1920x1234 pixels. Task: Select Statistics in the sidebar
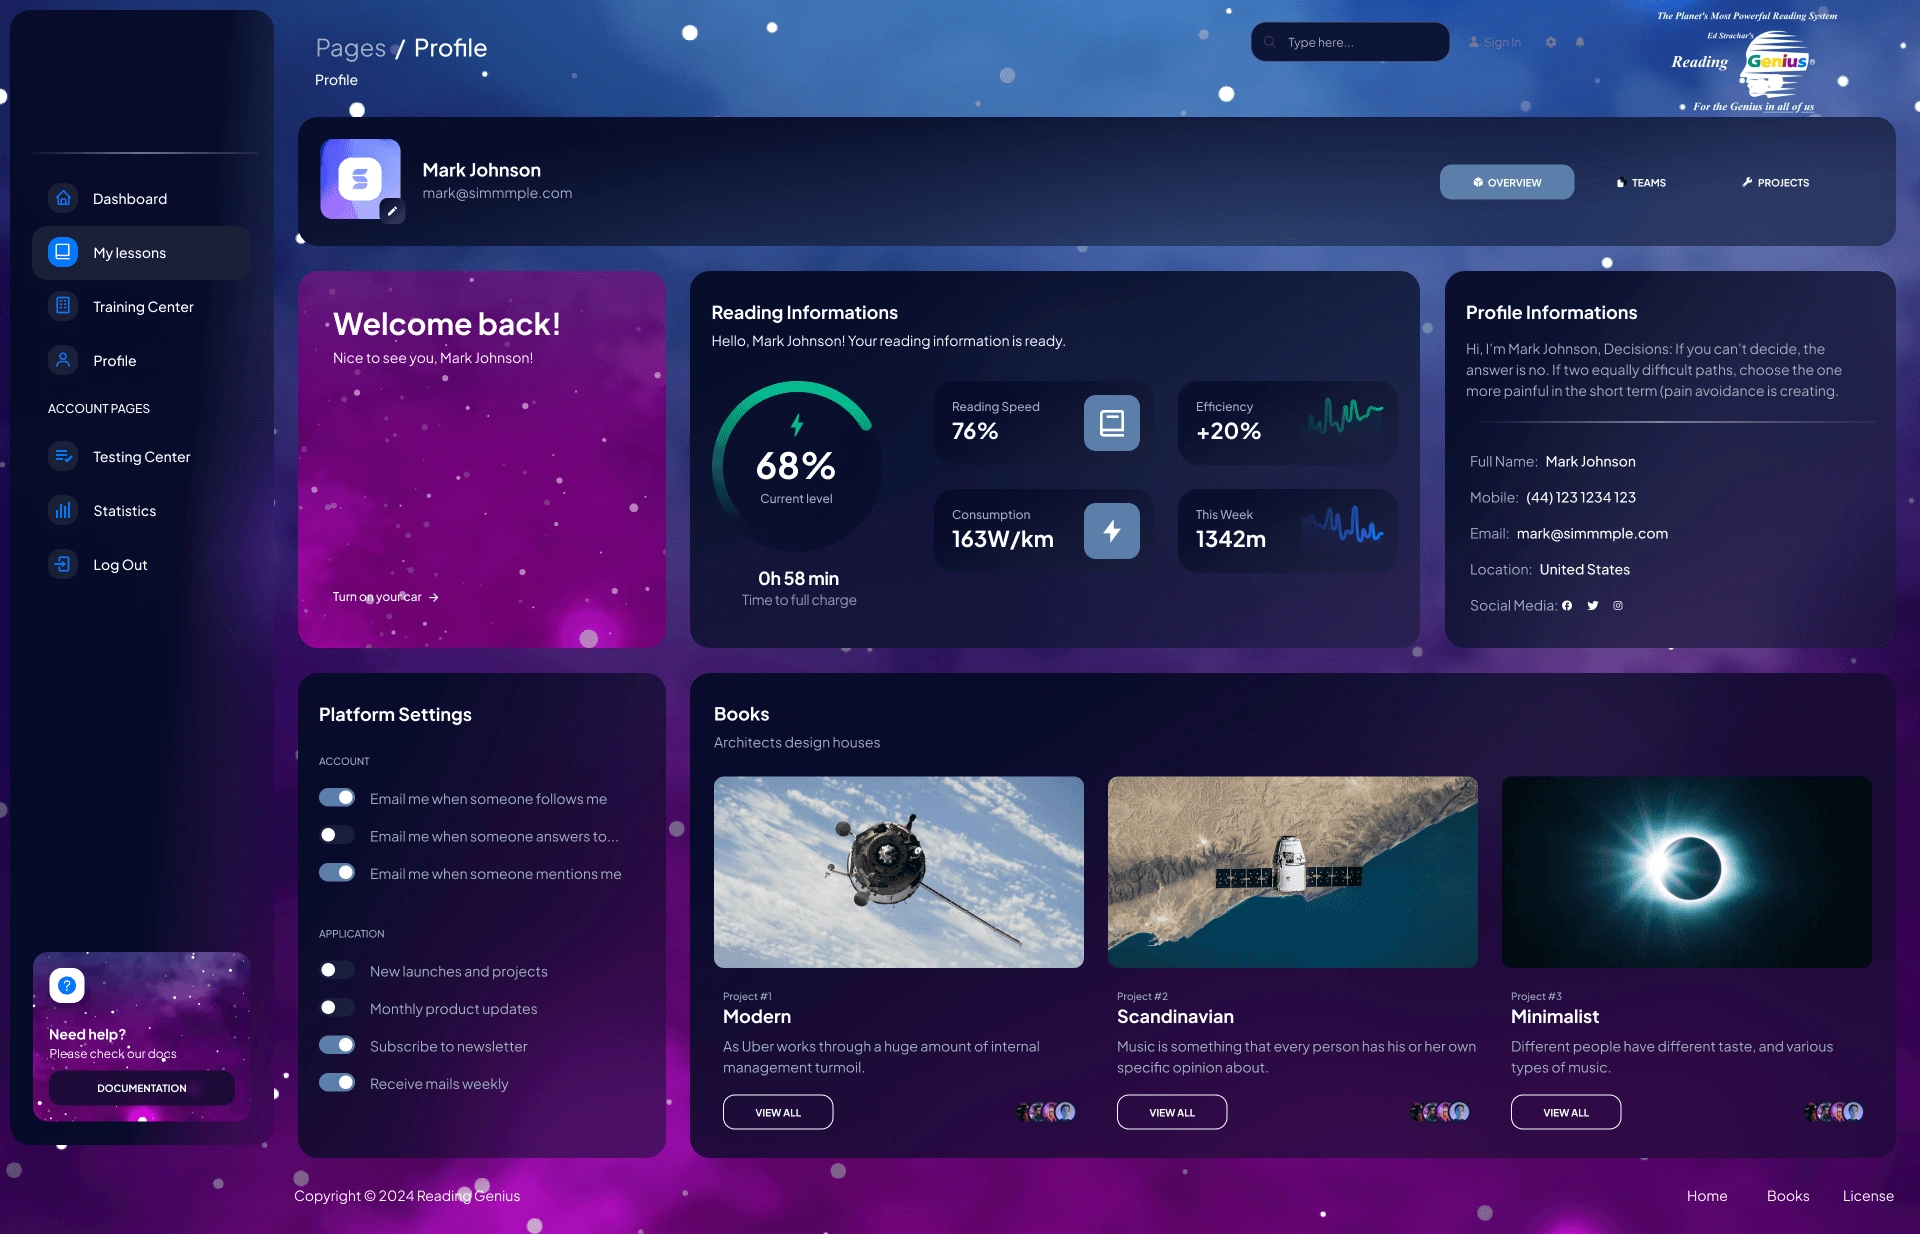(124, 511)
